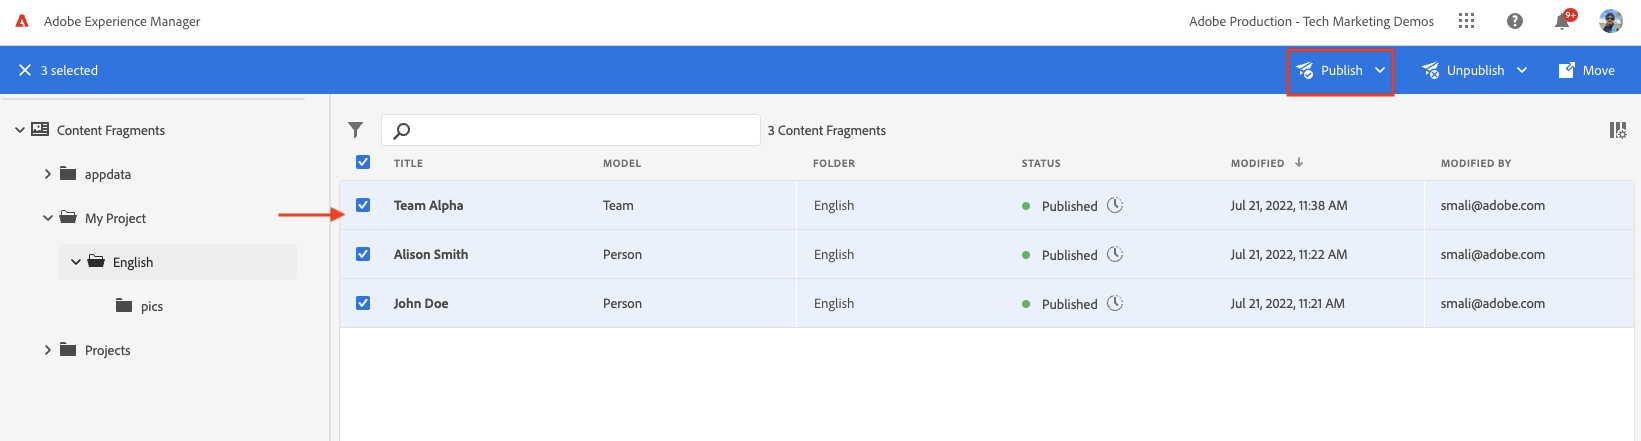Click the Jul 21, 2022, 11:21 AM cell
The height and width of the screenshot is (441, 1641).
pos(1288,303)
